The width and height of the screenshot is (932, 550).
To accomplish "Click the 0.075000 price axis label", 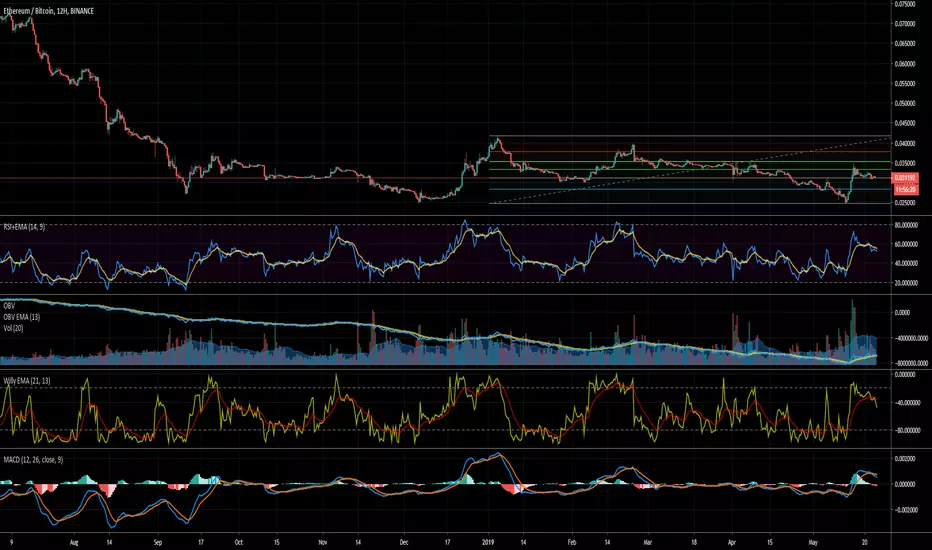I will 904,4.
